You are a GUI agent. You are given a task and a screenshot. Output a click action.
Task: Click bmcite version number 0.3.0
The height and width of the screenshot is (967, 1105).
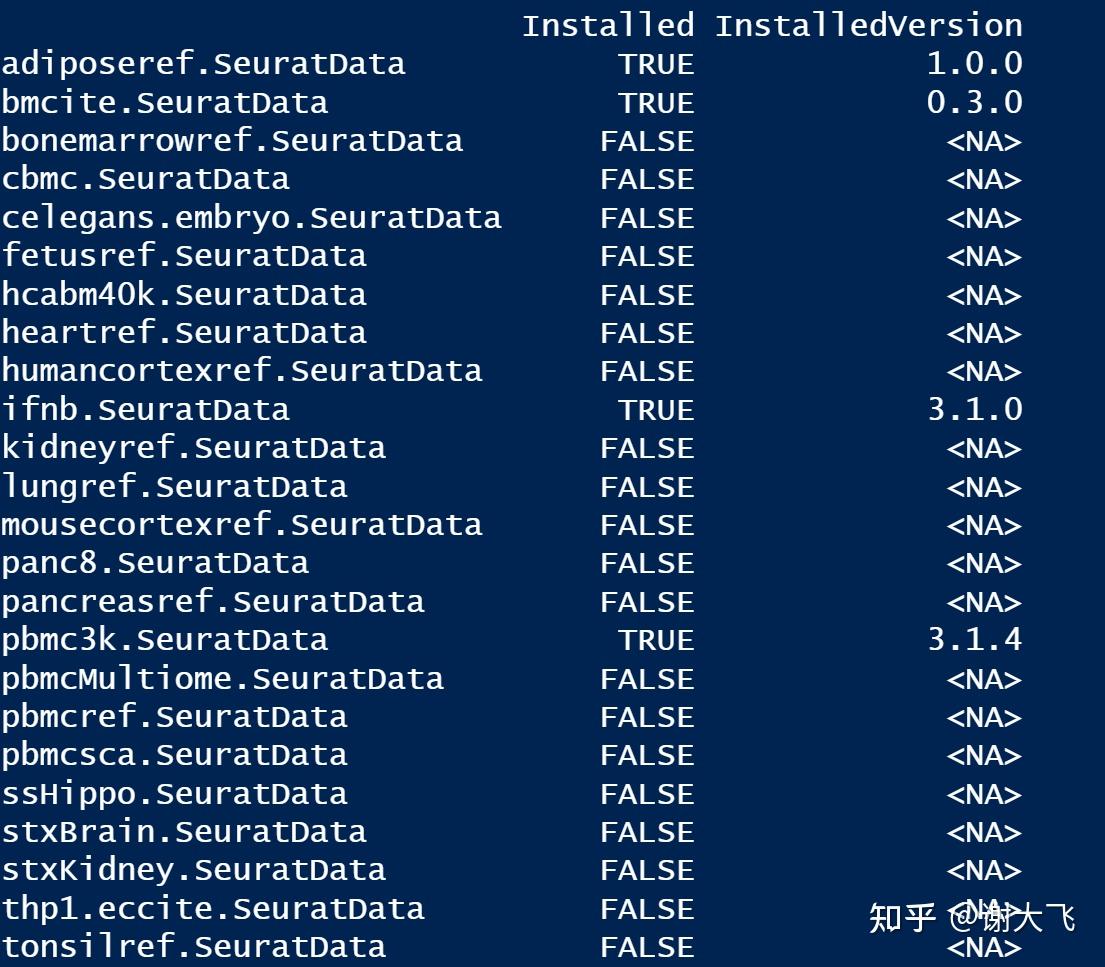pos(974,103)
